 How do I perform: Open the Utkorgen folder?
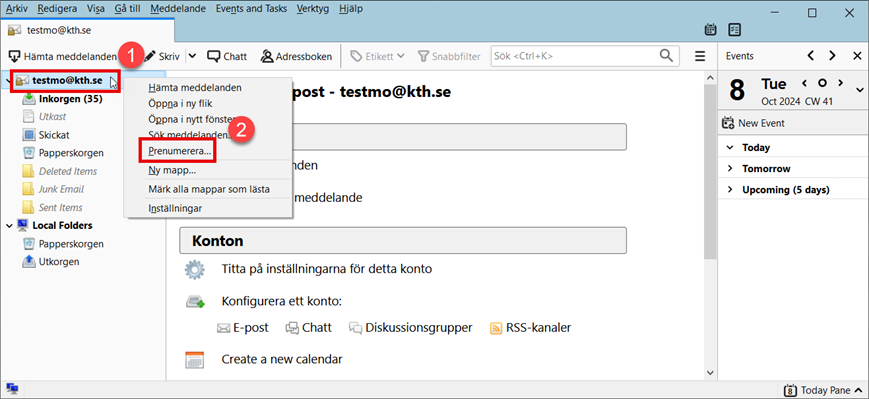click(x=59, y=262)
